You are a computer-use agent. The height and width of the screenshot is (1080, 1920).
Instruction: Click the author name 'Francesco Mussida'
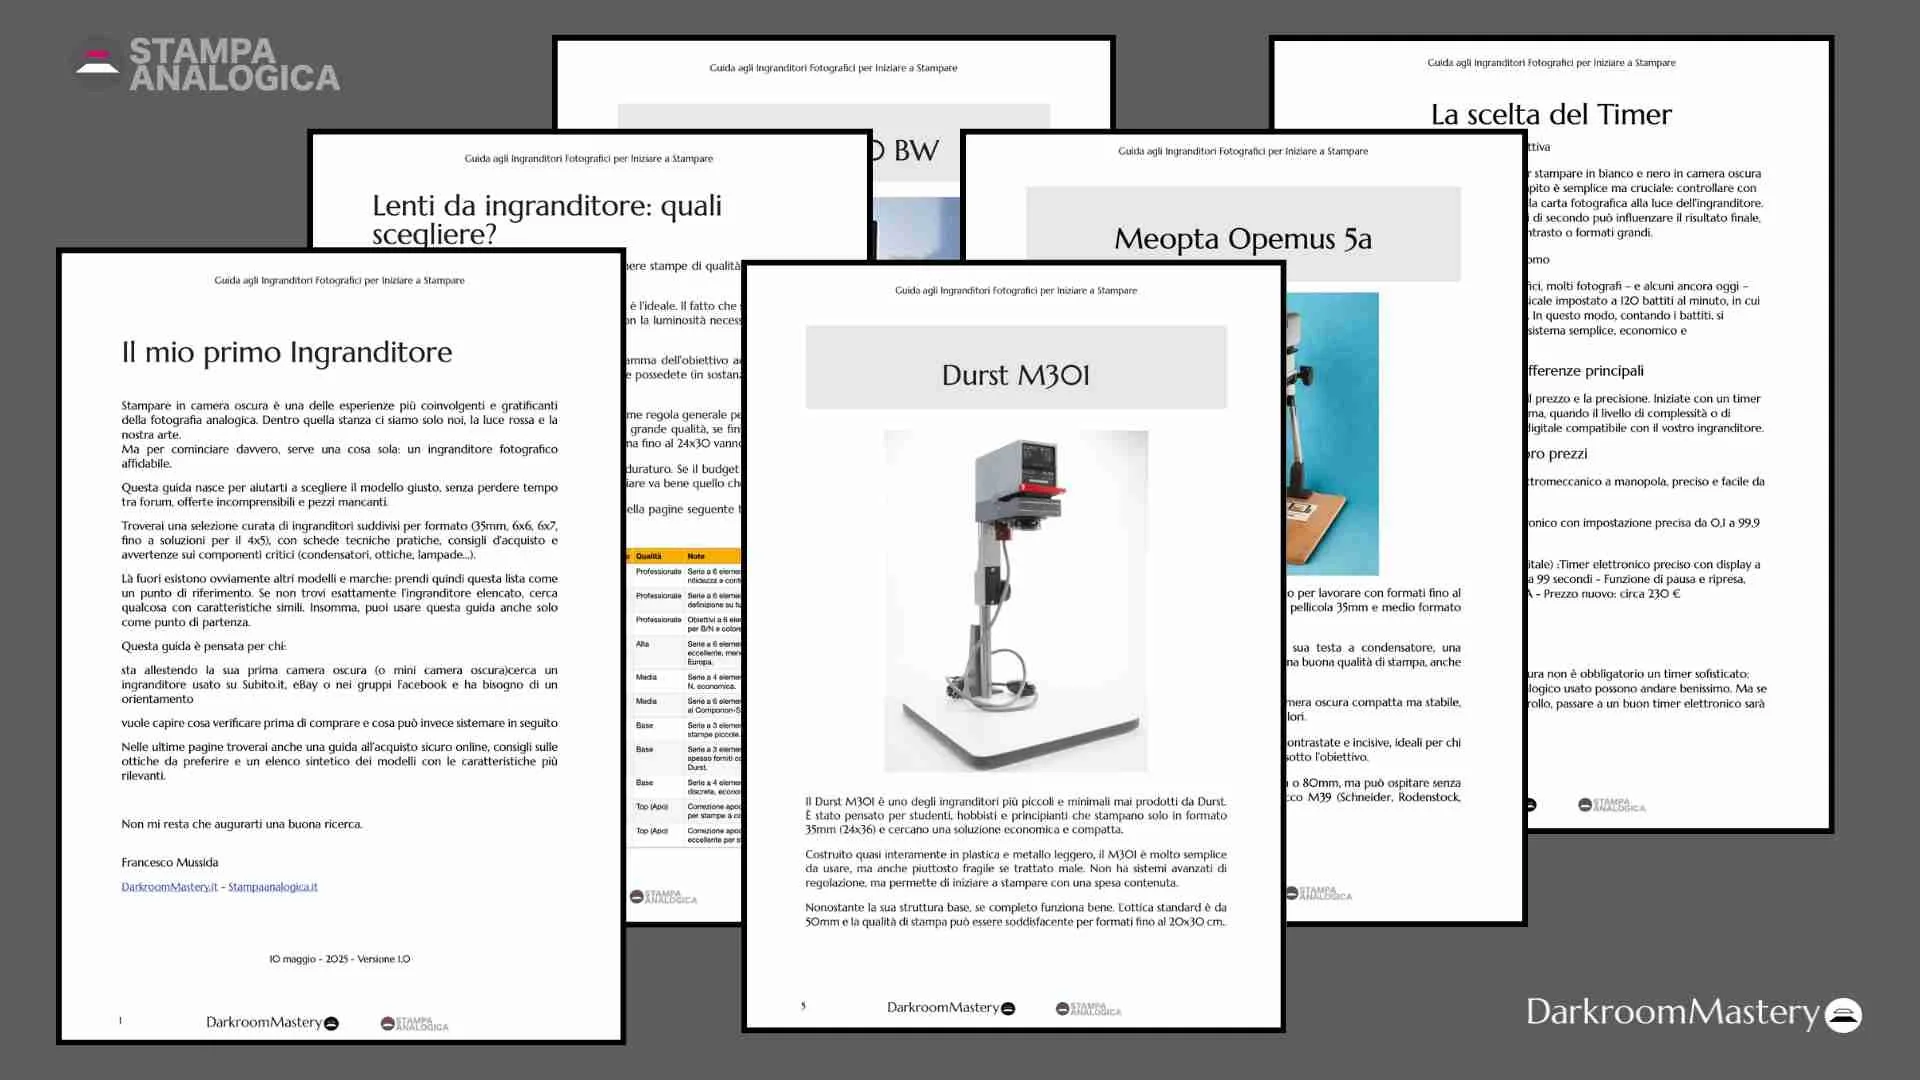170,862
